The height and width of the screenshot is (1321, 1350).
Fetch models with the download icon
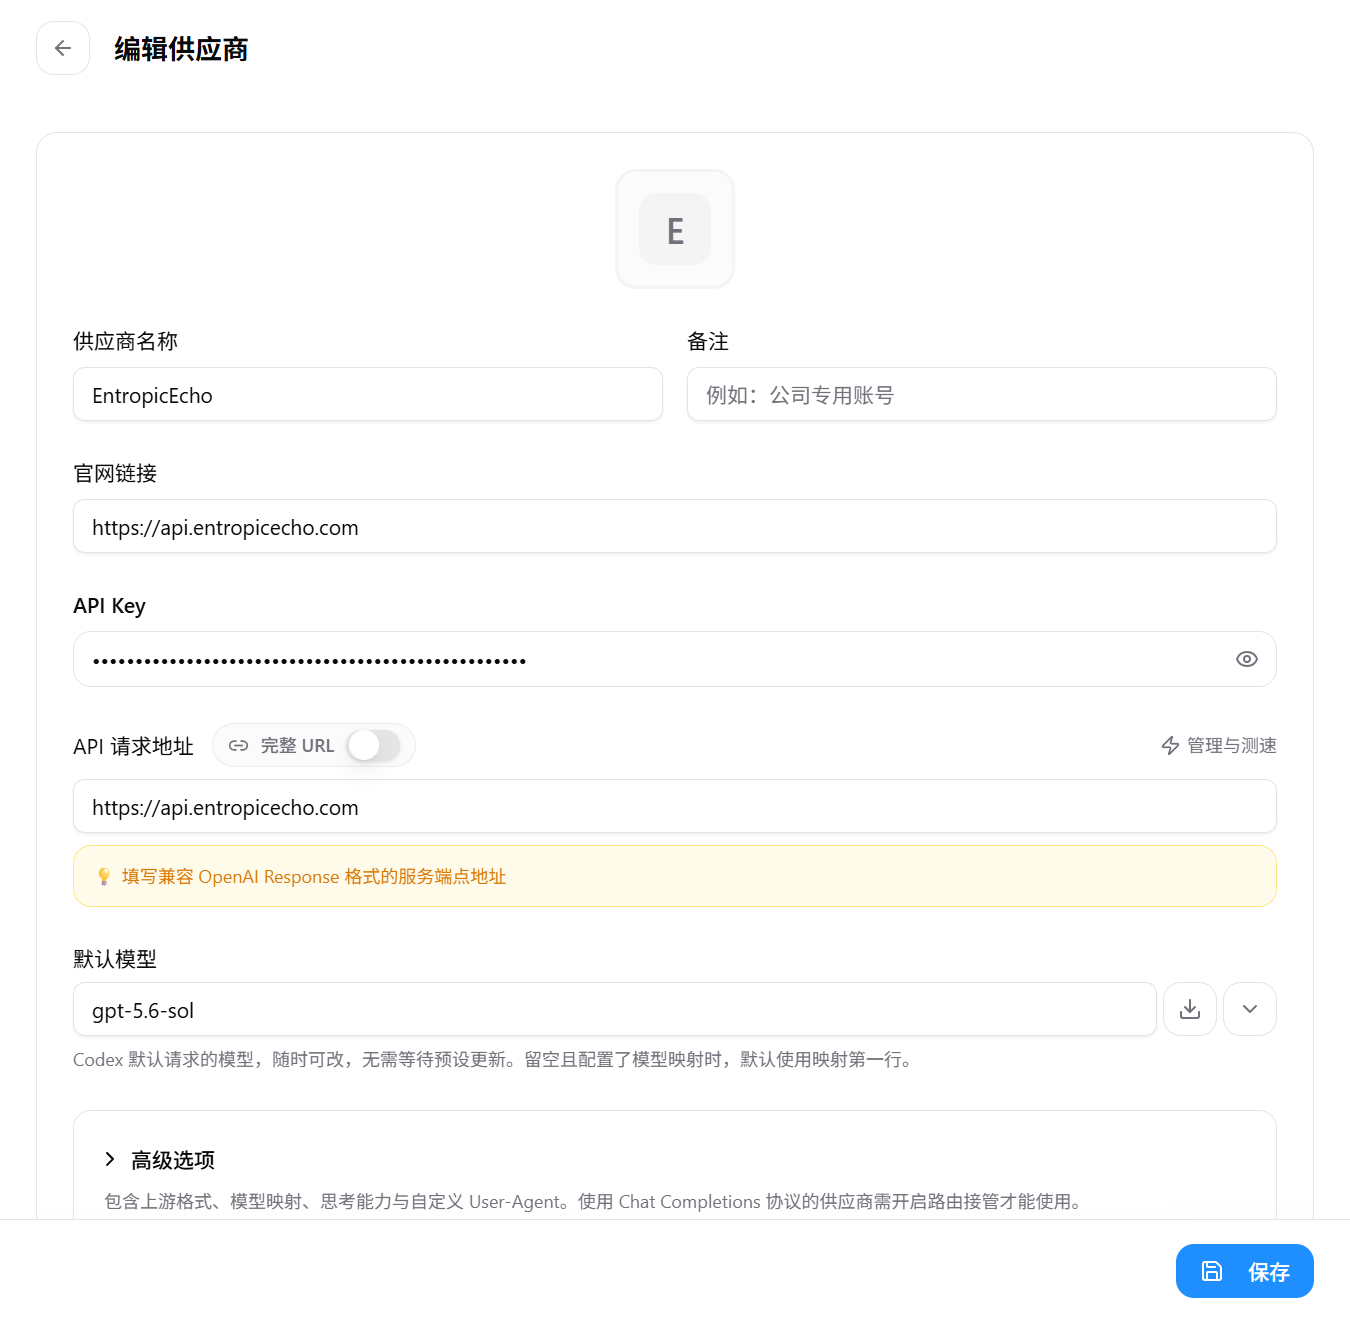[1190, 1009]
